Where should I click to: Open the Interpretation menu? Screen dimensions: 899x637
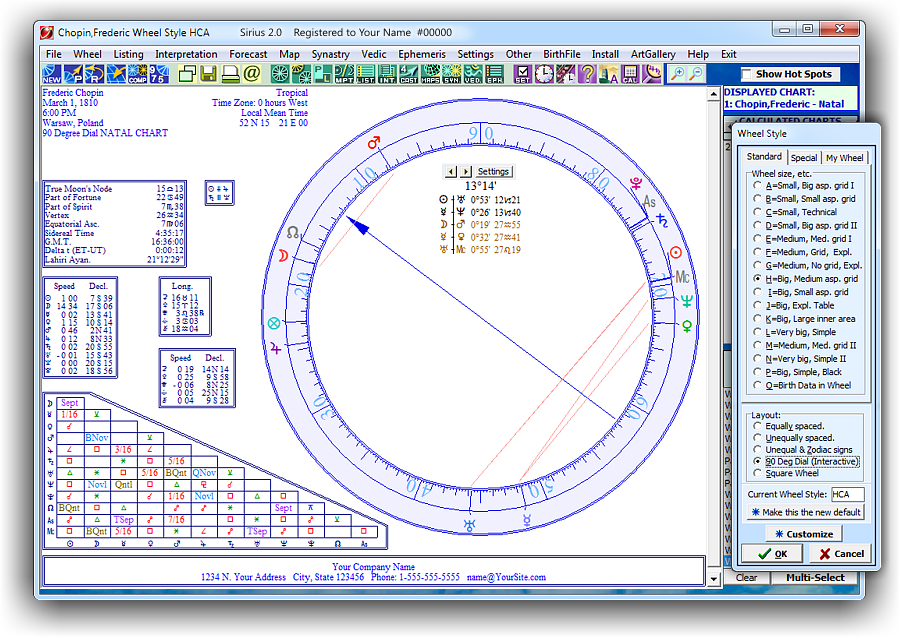186,54
